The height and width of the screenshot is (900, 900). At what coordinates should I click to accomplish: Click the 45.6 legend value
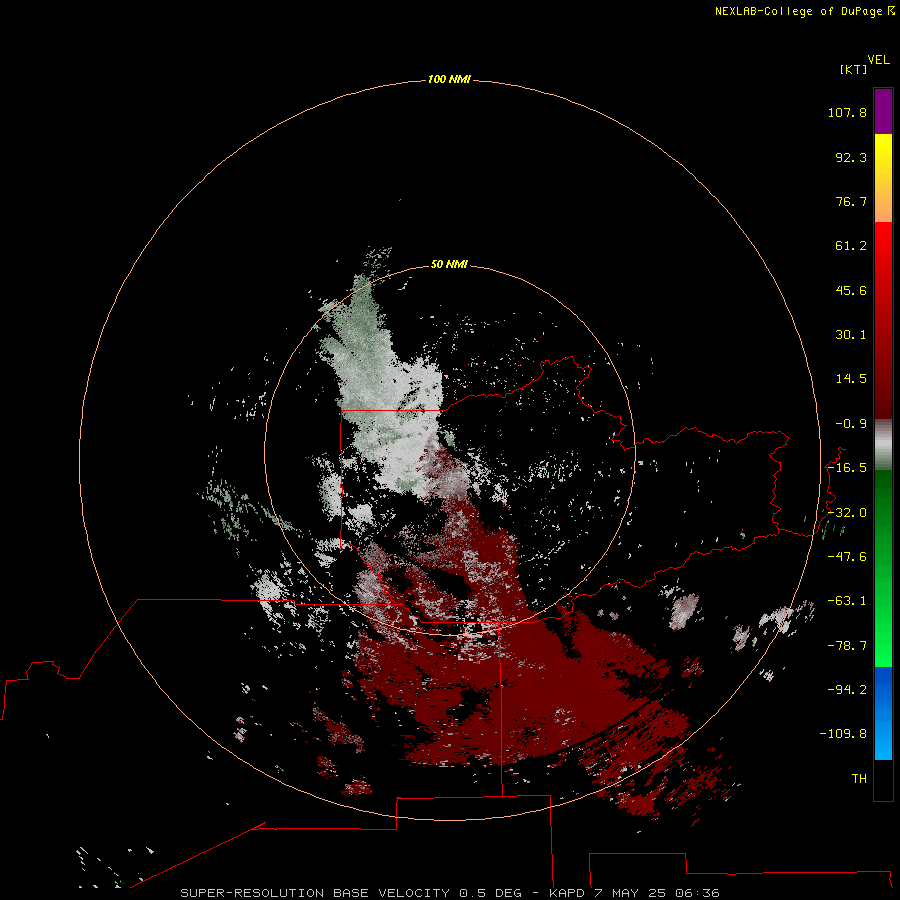click(x=851, y=290)
